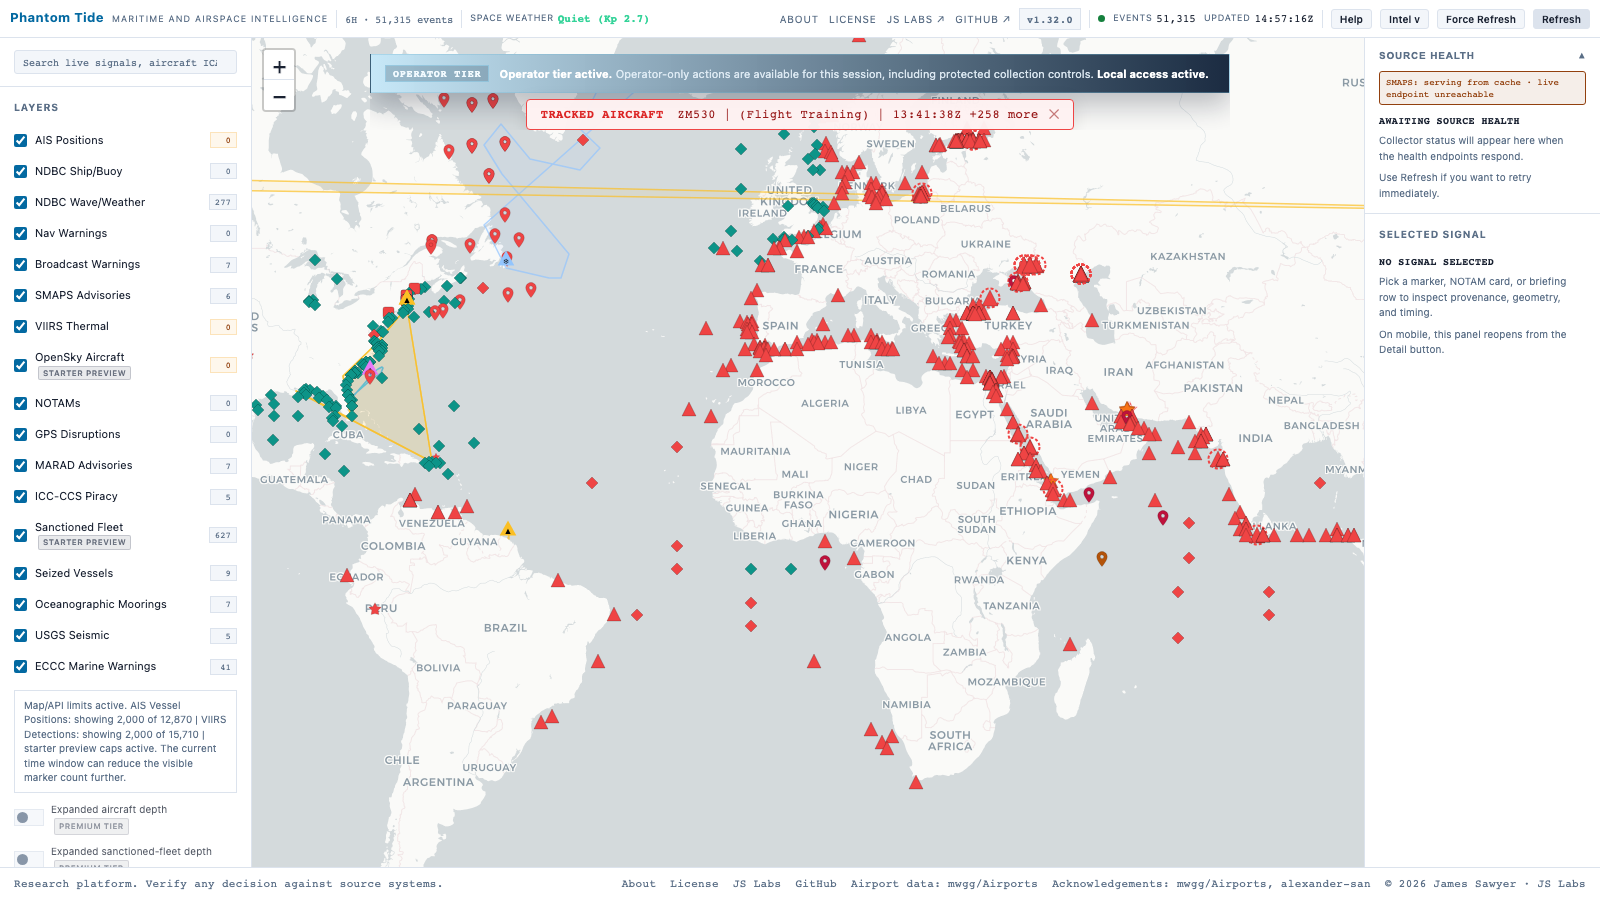Click the Force Refresh button
Screen dimensions: 1600x900
click(1480, 19)
